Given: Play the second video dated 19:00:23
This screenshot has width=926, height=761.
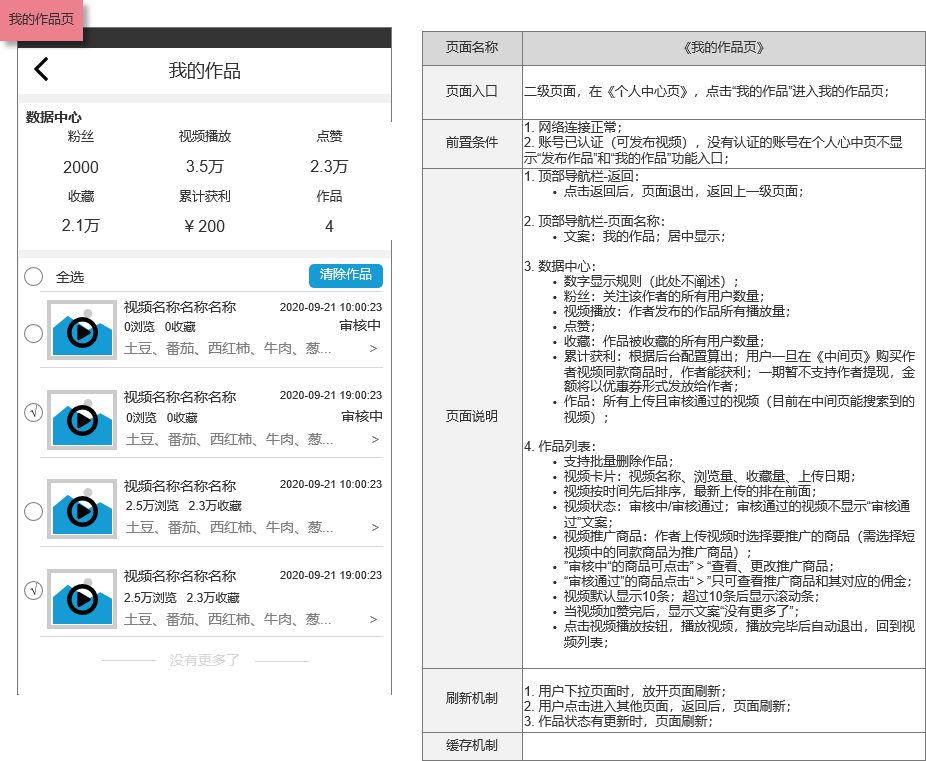Looking at the screenshot, I should tap(80, 420).
